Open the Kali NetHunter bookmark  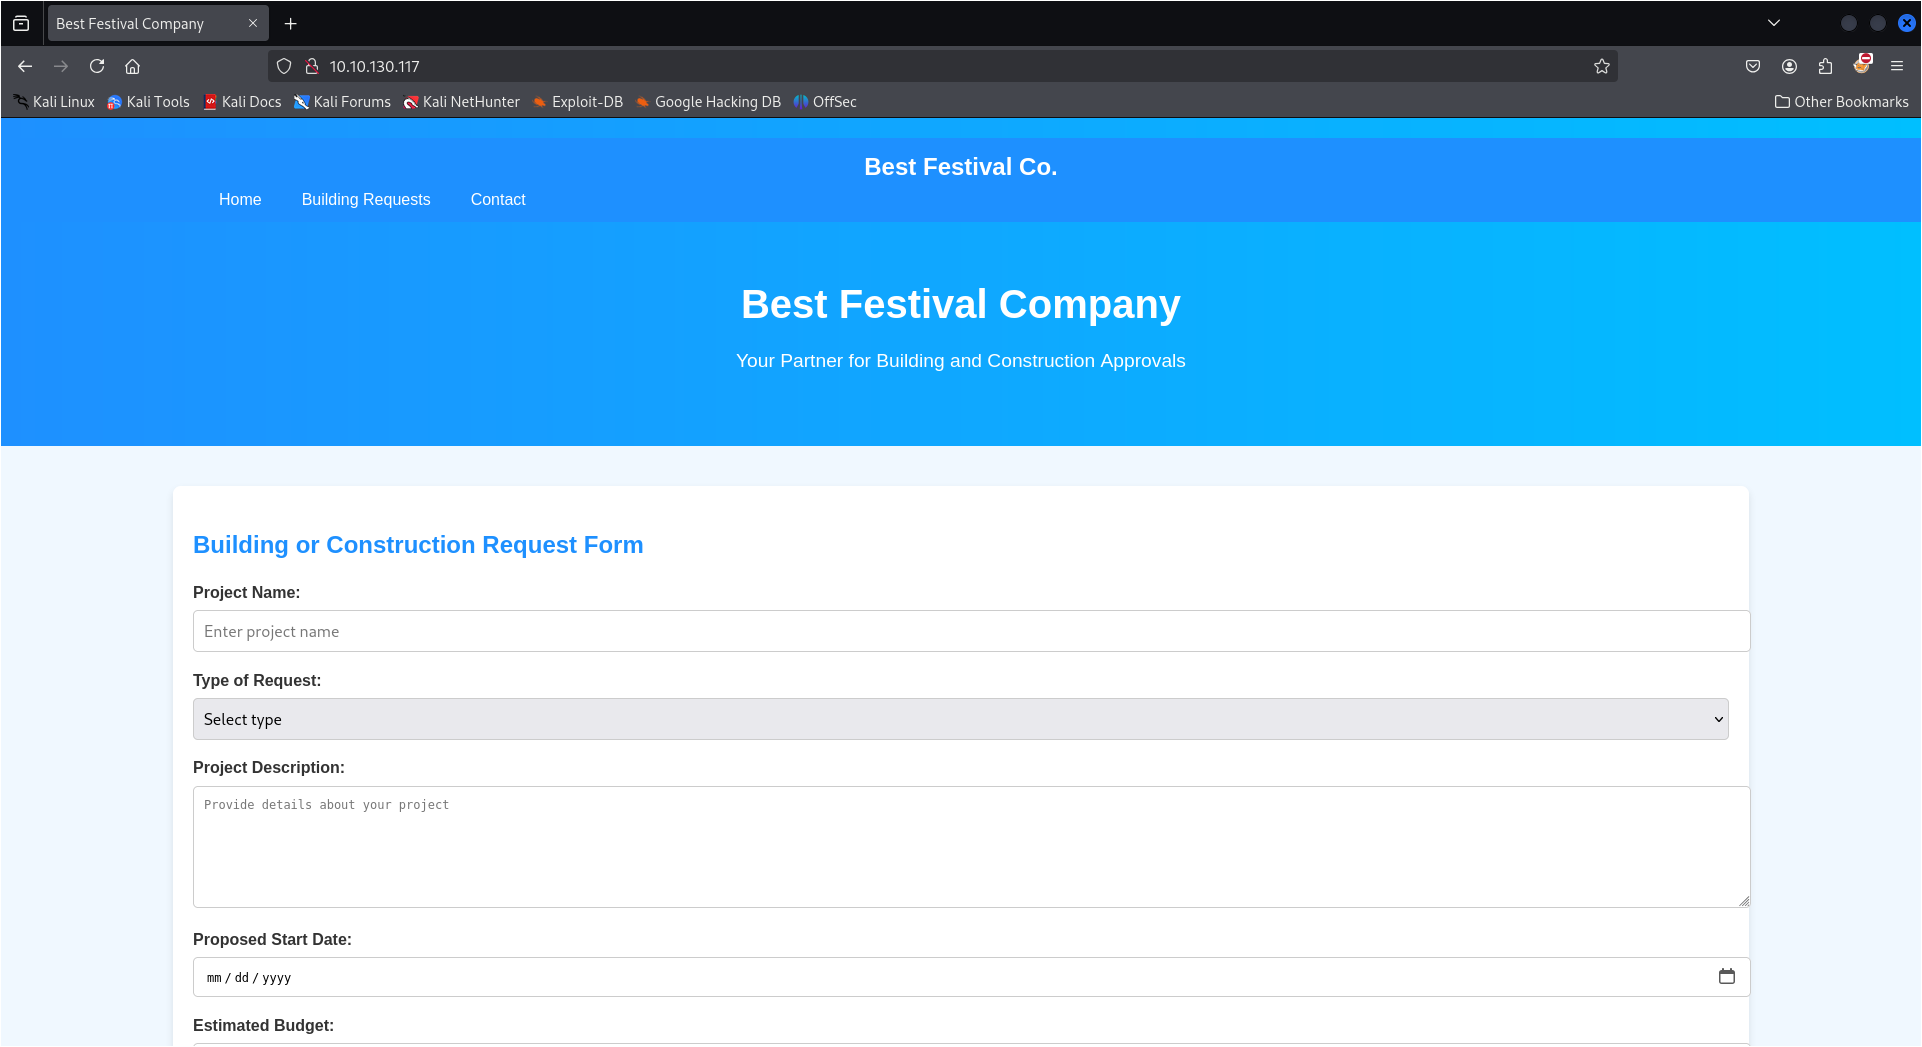point(461,102)
